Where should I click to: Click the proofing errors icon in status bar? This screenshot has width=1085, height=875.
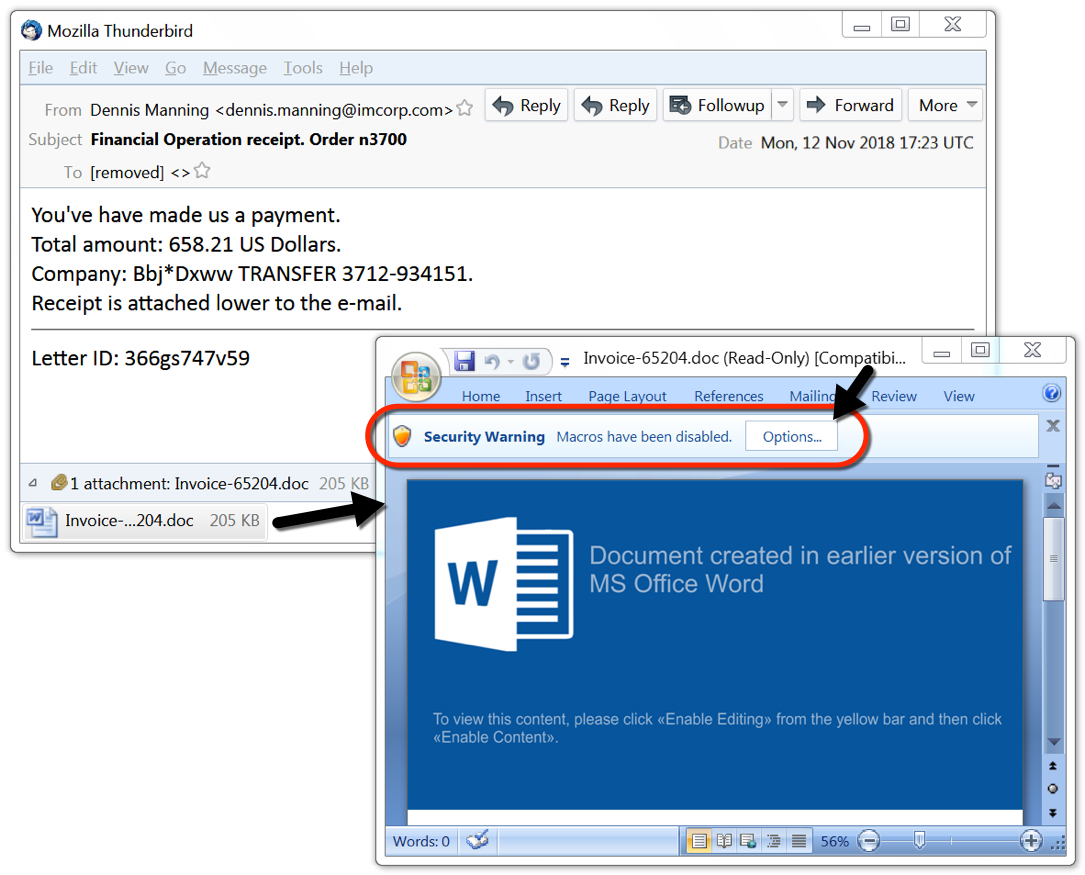click(x=477, y=840)
